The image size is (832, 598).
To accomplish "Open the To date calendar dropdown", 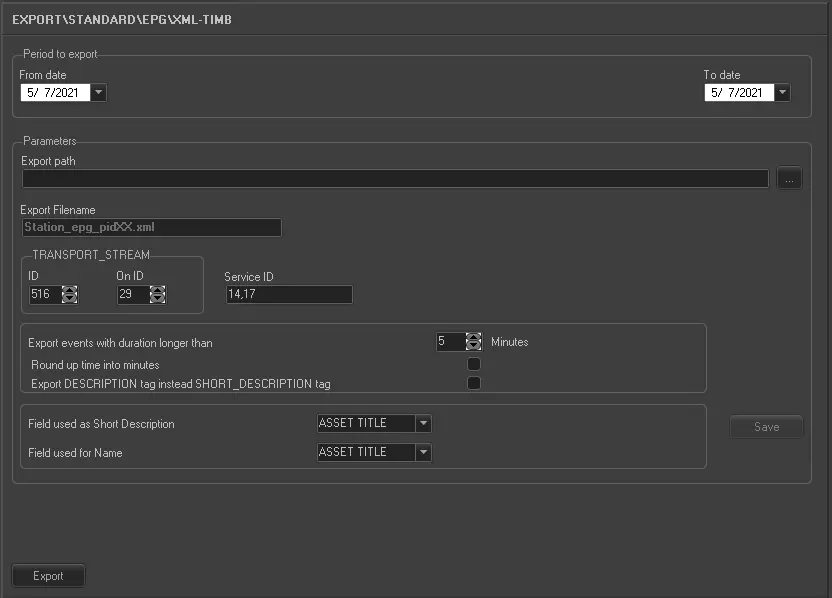I will click(x=782, y=93).
